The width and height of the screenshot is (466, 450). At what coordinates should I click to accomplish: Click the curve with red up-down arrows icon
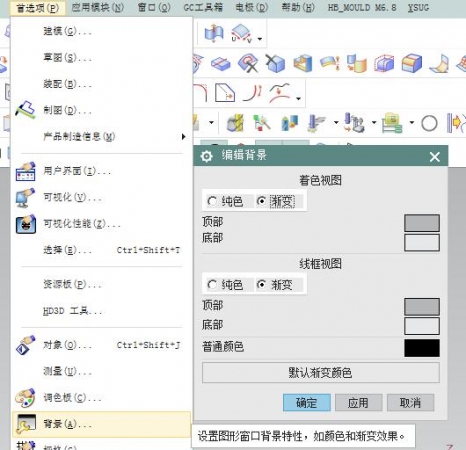pos(253,93)
